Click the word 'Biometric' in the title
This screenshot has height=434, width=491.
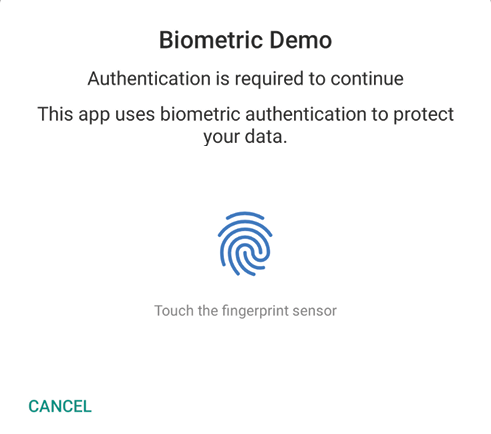click(x=211, y=40)
